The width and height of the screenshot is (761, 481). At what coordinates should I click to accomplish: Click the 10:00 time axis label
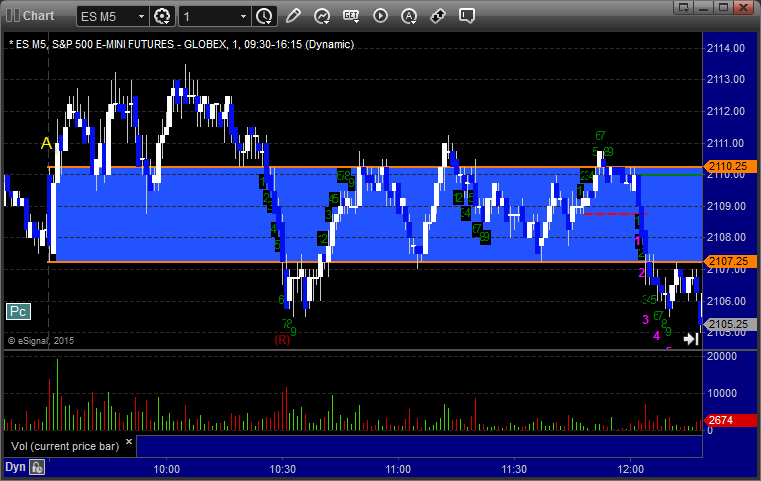tap(166, 469)
